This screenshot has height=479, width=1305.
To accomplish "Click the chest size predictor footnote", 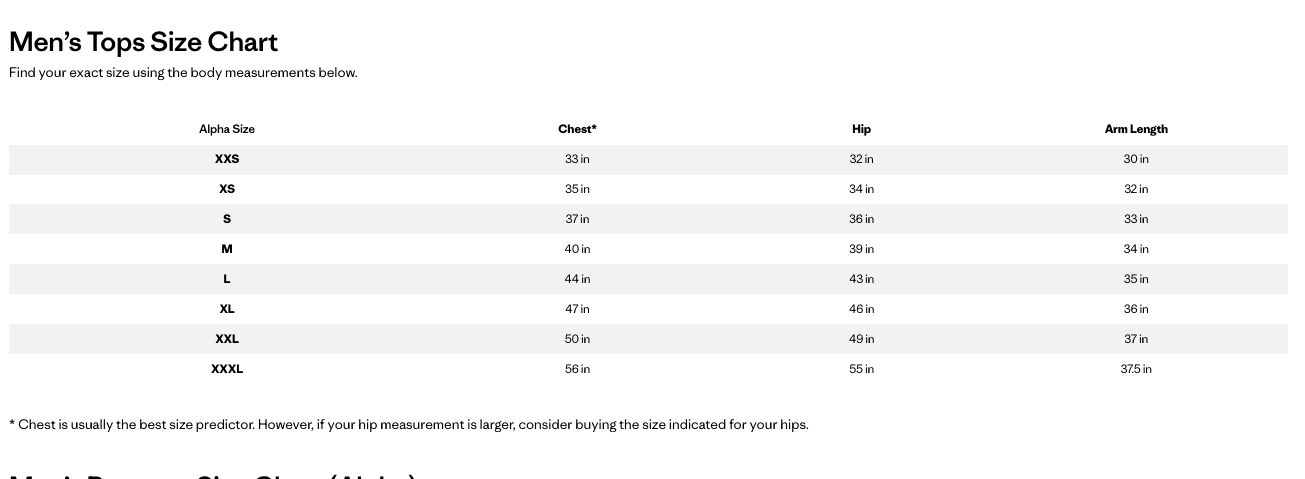I will pyautogui.click(x=408, y=424).
